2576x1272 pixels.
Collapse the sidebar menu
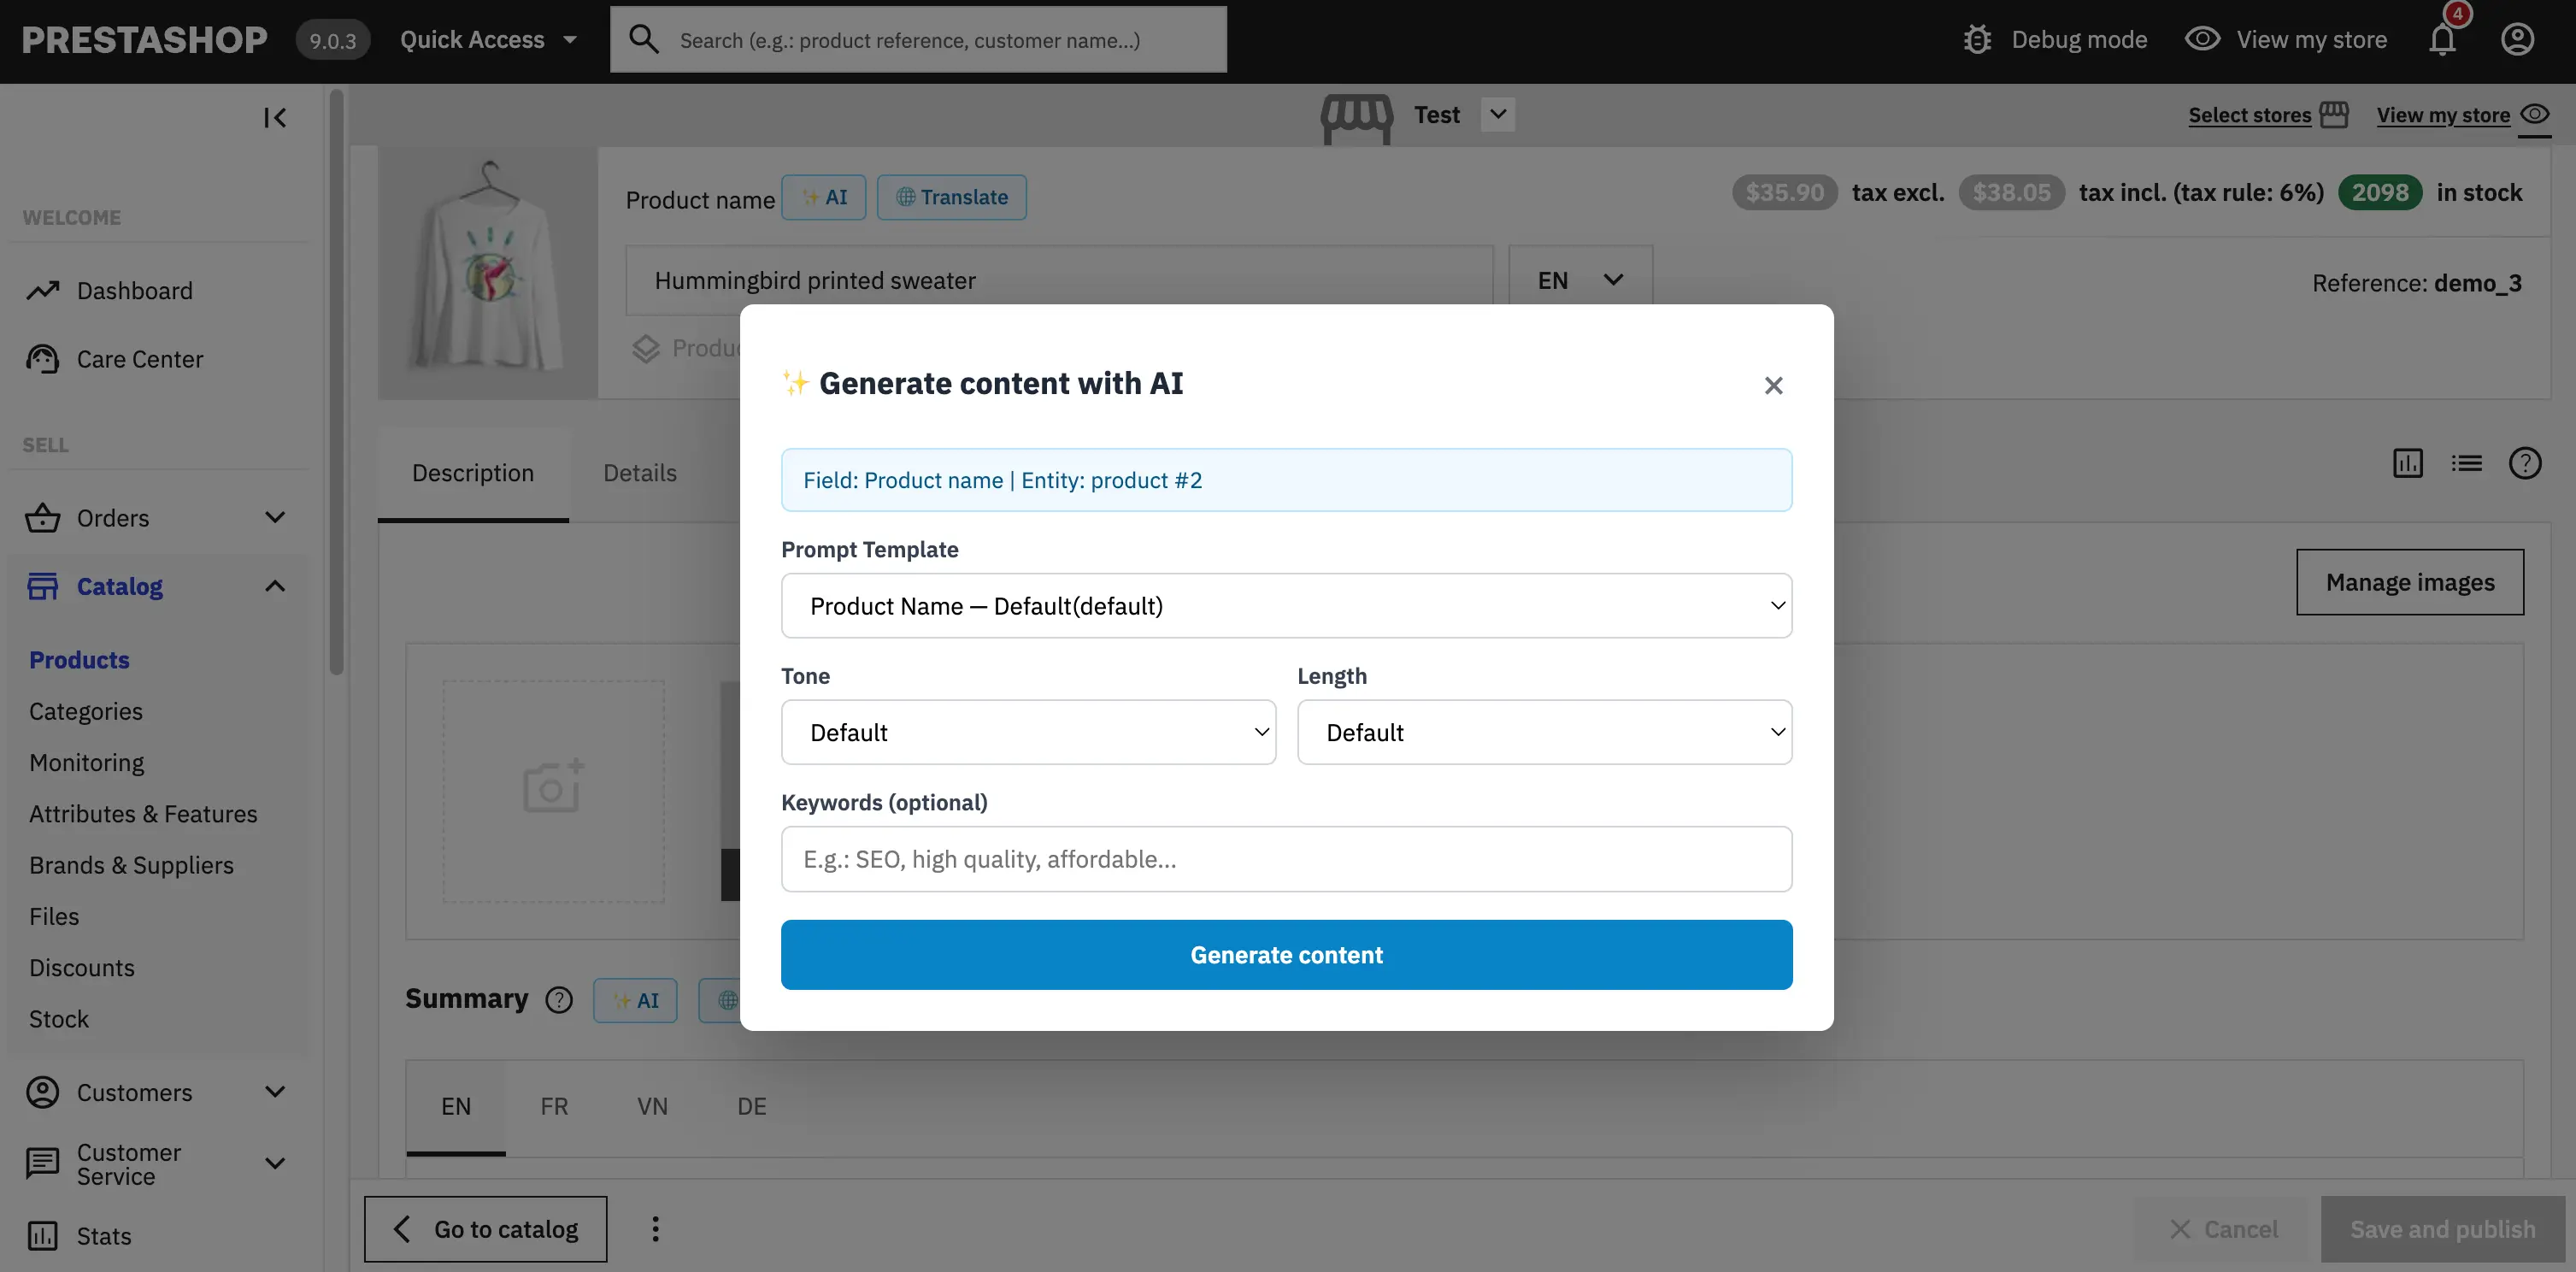coord(275,118)
